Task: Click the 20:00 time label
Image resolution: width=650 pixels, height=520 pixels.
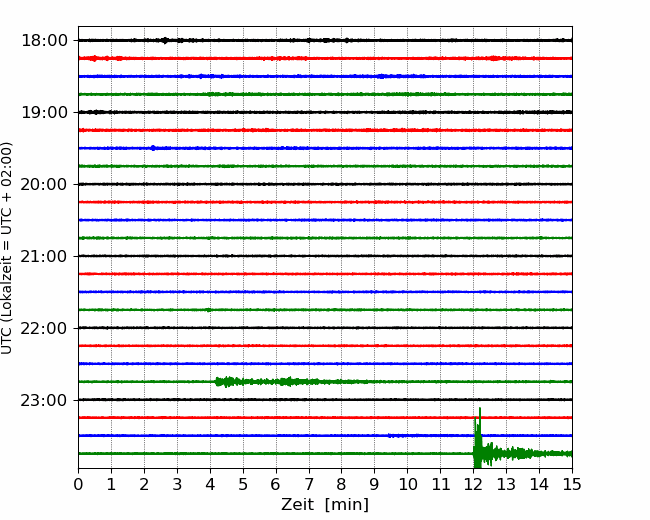Action: pyautogui.click(x=44, y=185)
